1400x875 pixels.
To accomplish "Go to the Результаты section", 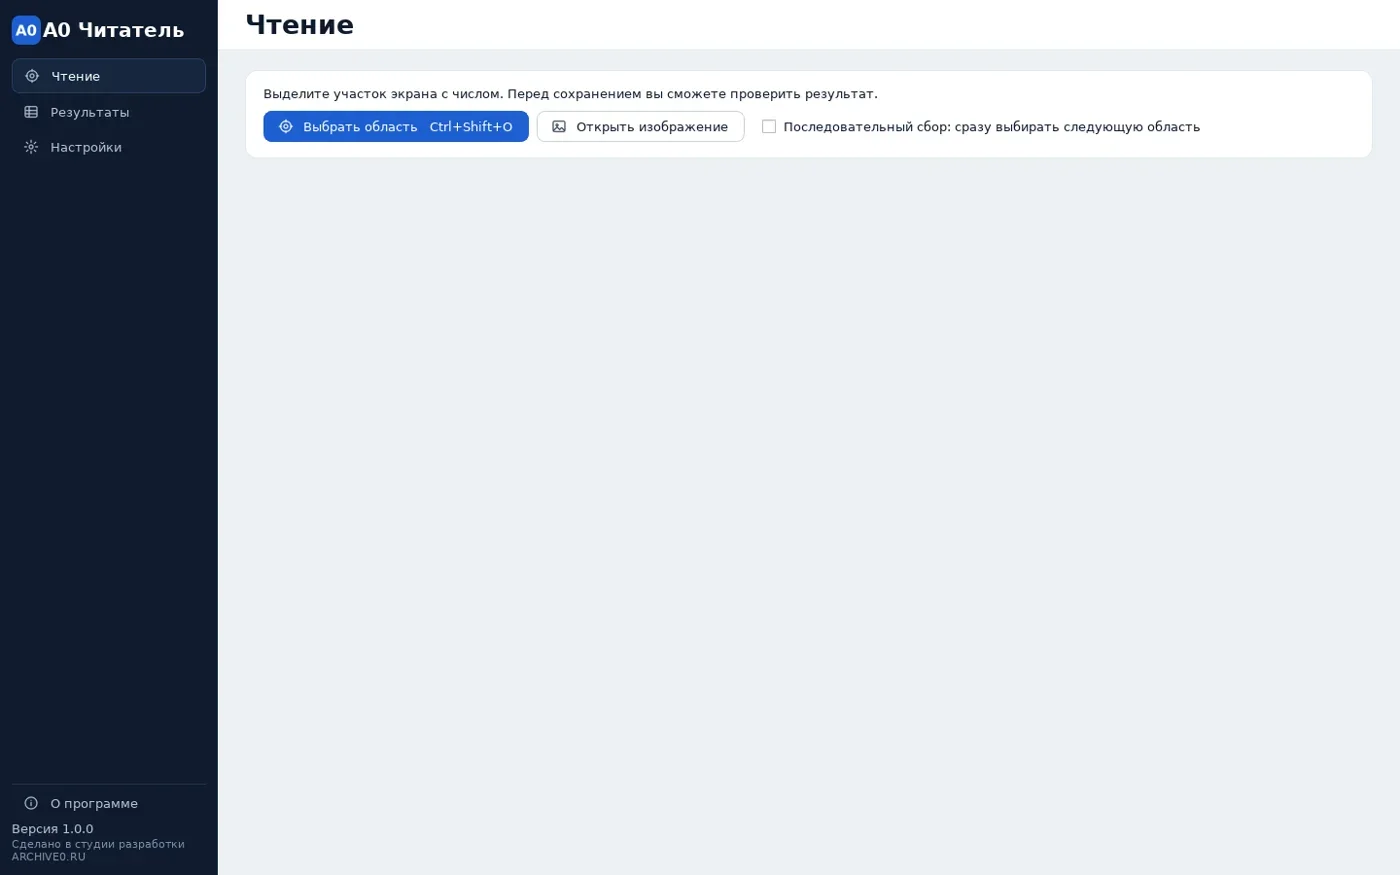I will pos(109,112).
